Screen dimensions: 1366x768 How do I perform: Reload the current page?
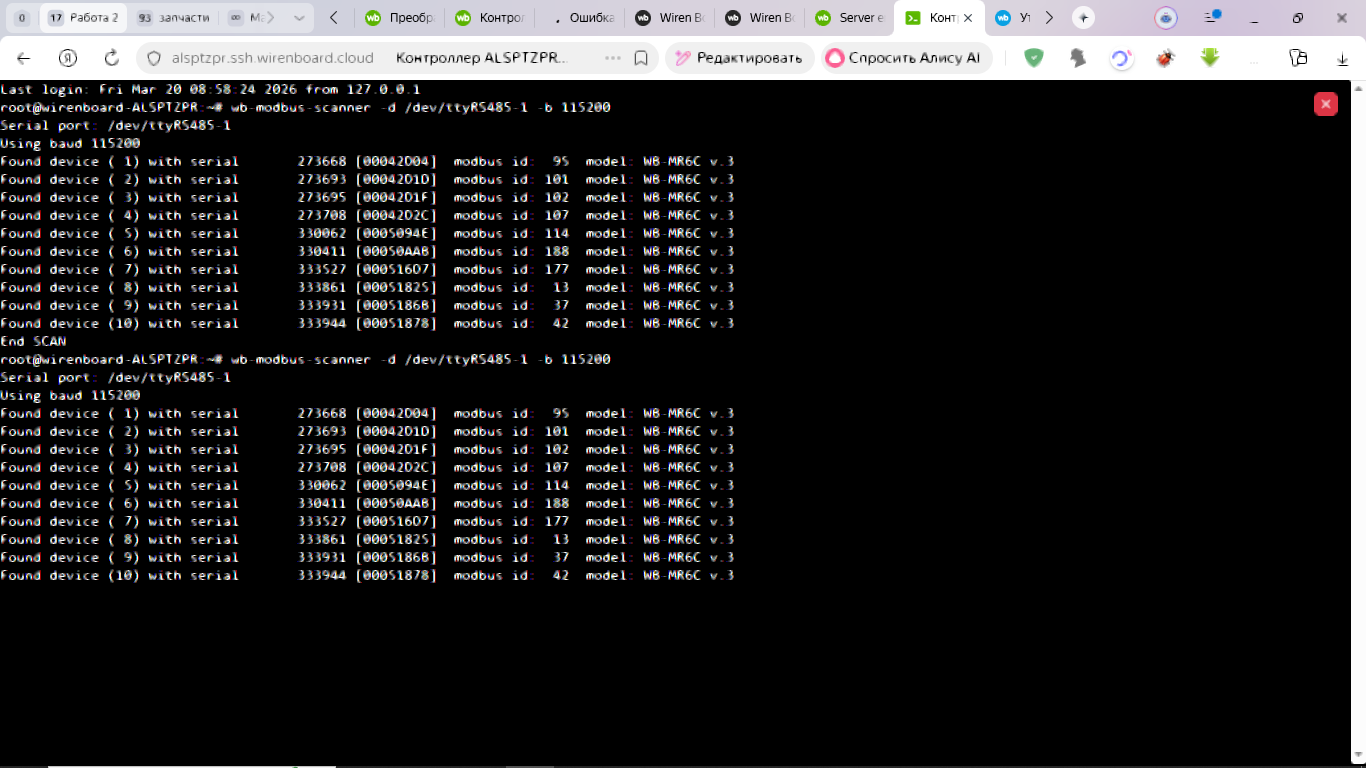click(111, 58)
